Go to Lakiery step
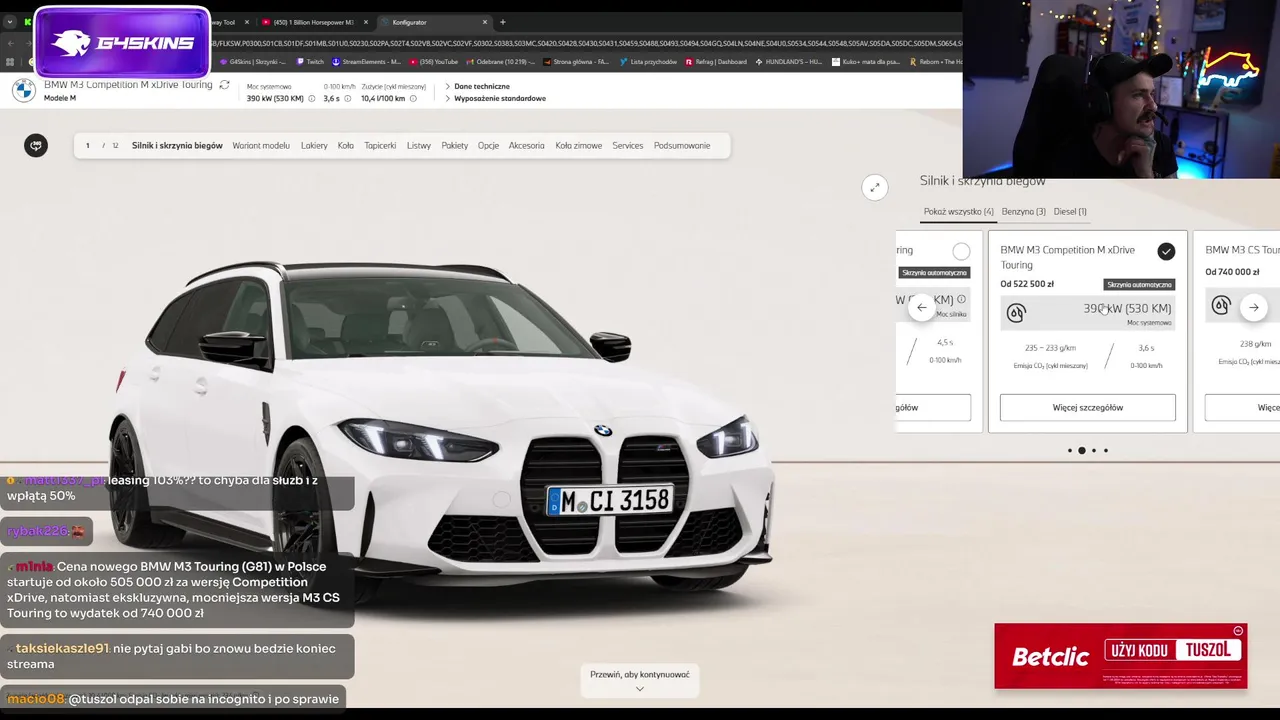This screenshot has width=1280, height=720. (314, 146)
